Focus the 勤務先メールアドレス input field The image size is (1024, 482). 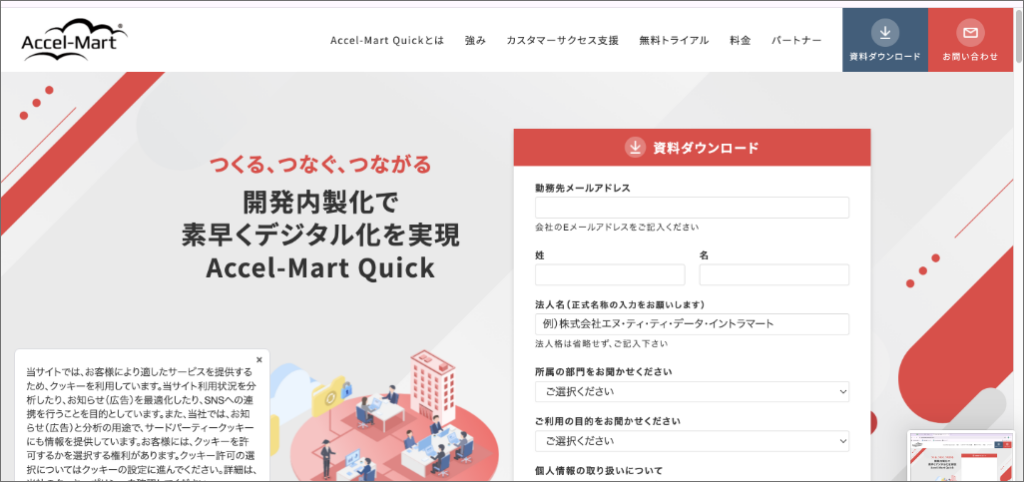[x=692, y=208]
